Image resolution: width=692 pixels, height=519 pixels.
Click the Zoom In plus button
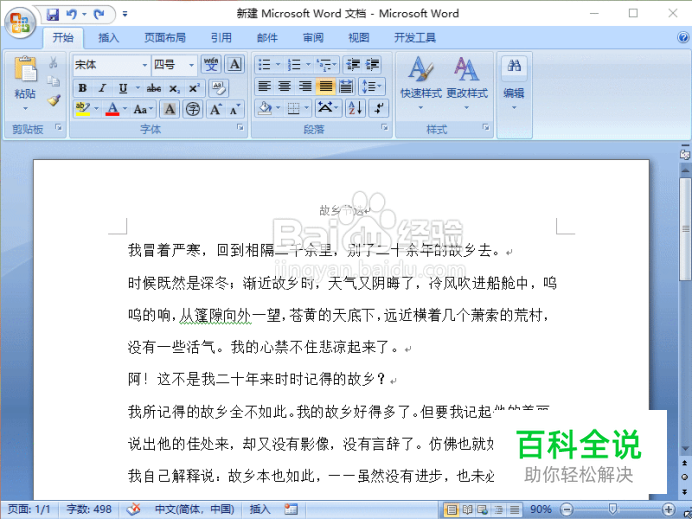point(669,510)
